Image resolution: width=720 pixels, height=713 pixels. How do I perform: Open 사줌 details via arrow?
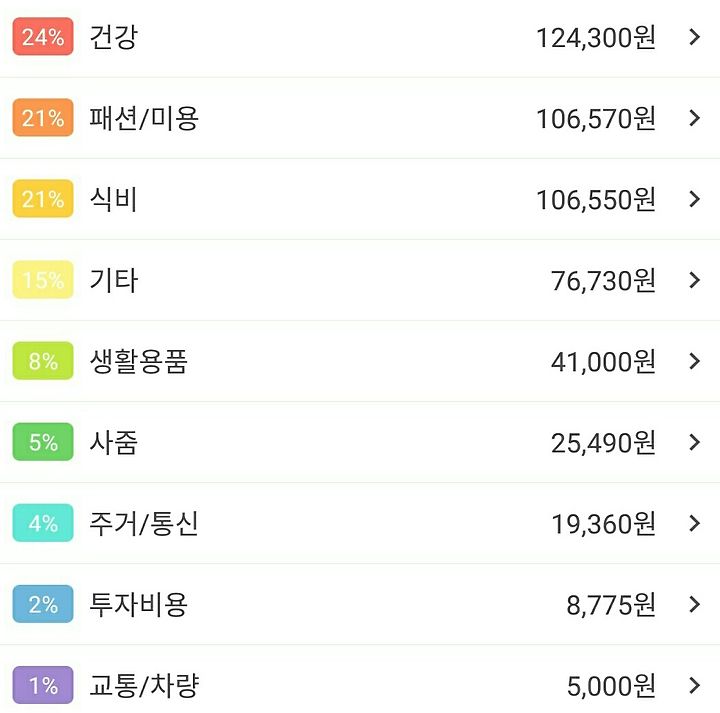695,442
